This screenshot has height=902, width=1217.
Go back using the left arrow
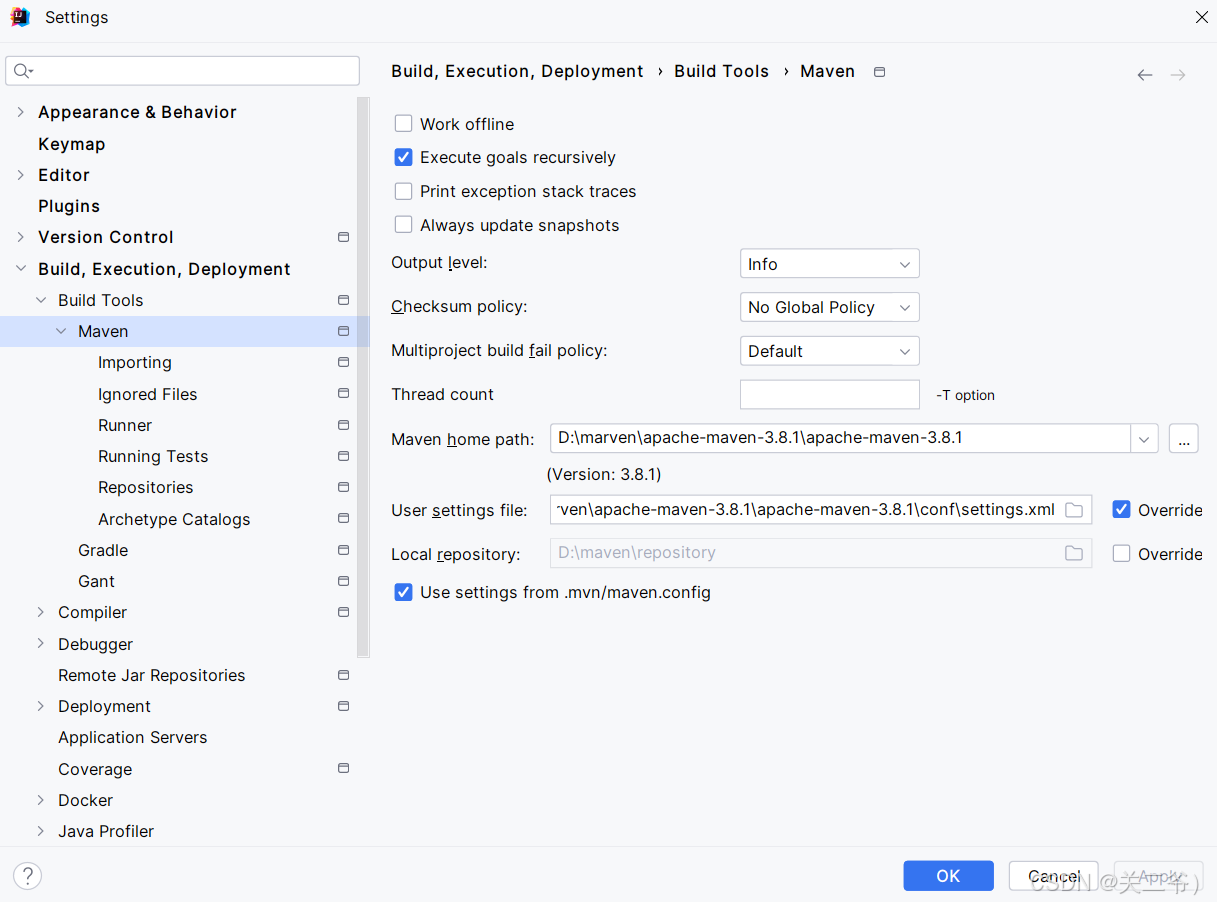point(1145,75)
